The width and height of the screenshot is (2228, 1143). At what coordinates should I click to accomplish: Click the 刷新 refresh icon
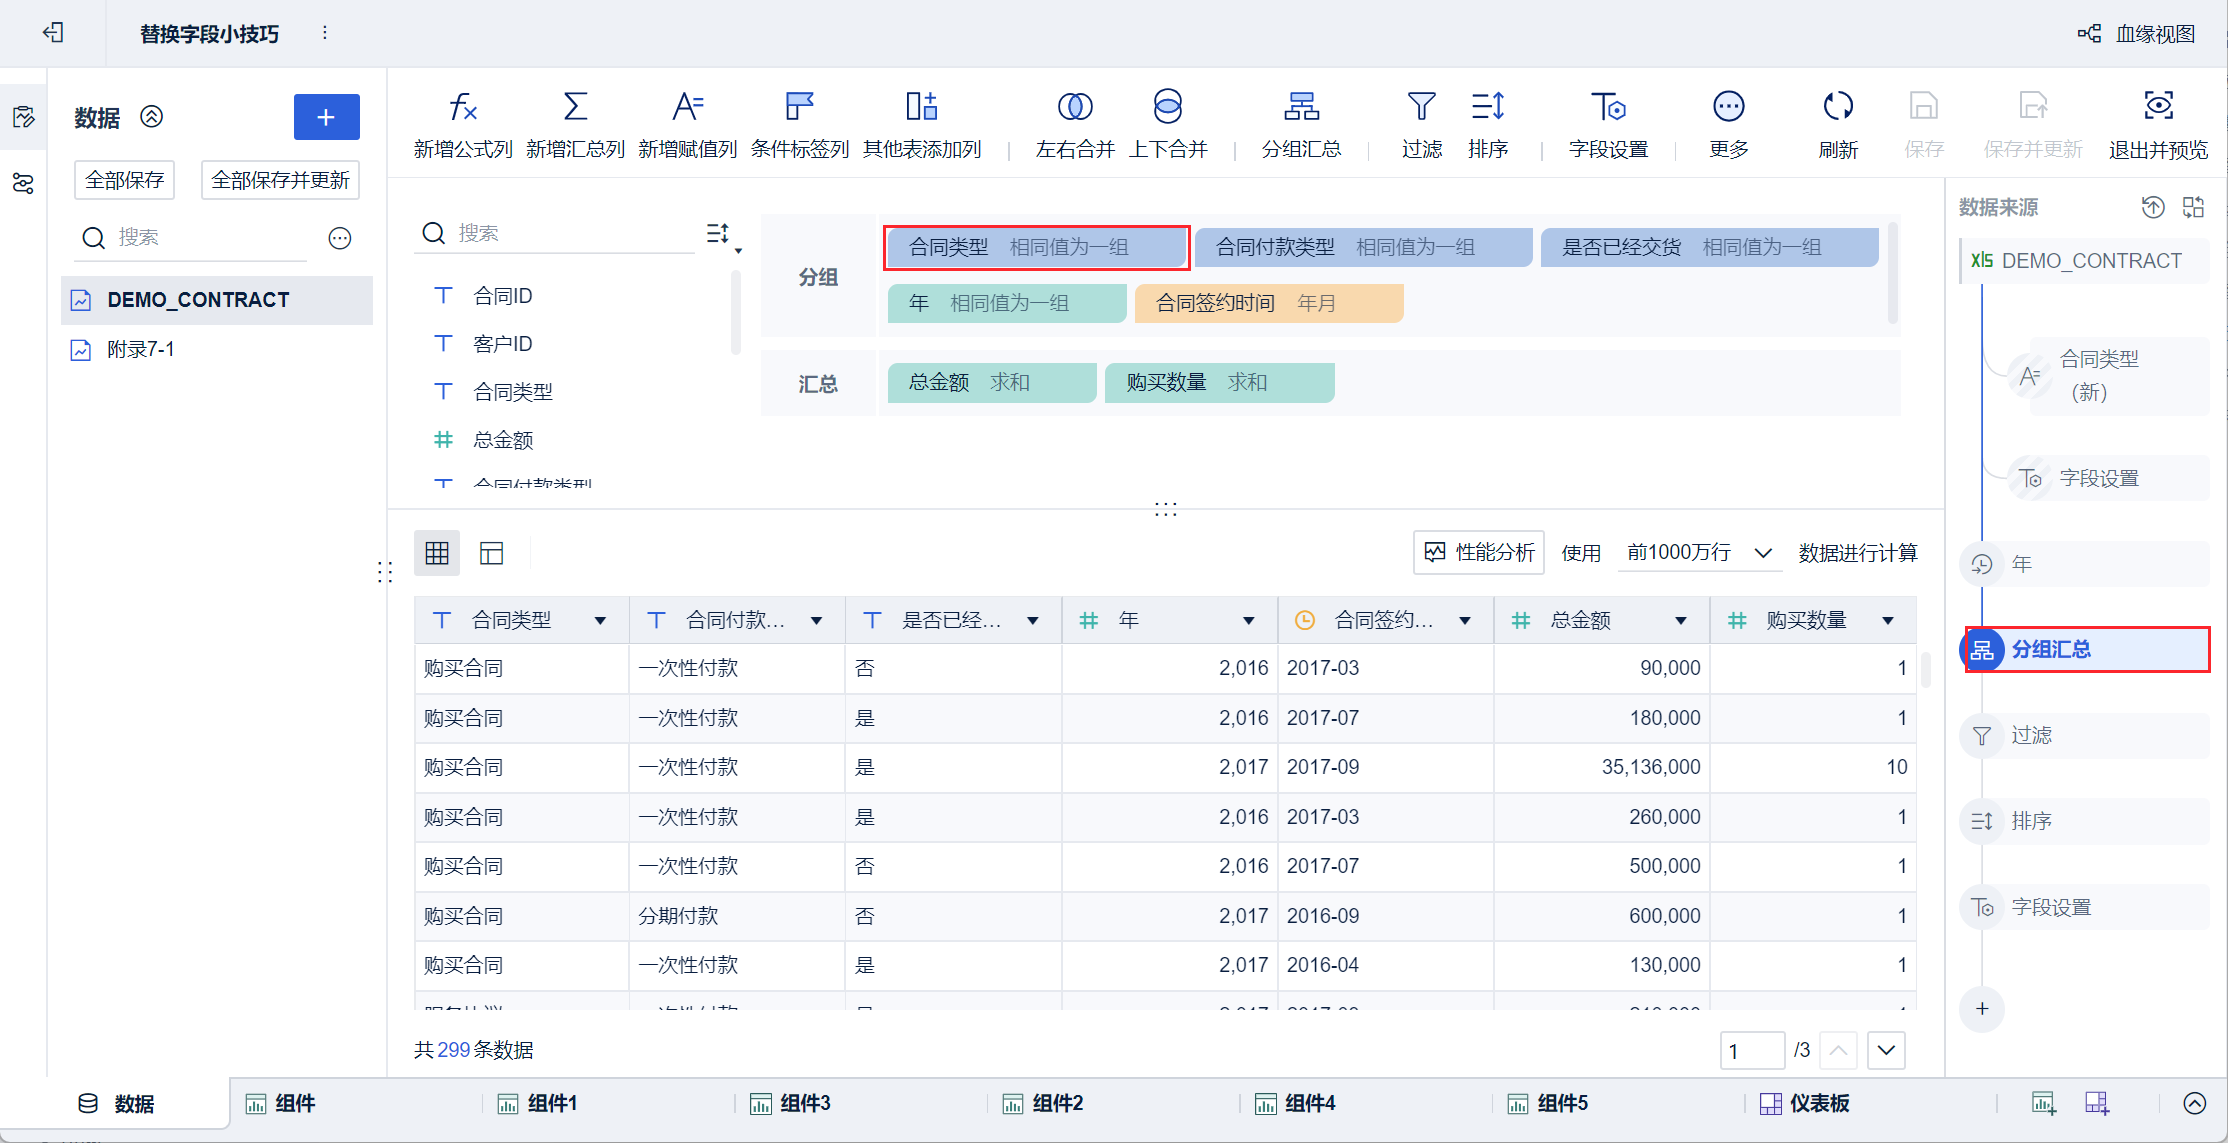point(1837,107)
